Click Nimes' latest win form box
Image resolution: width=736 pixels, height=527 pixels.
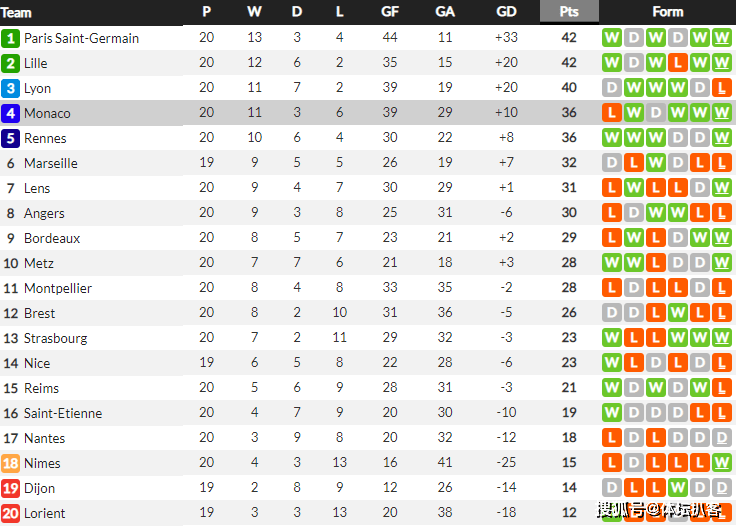721,463
